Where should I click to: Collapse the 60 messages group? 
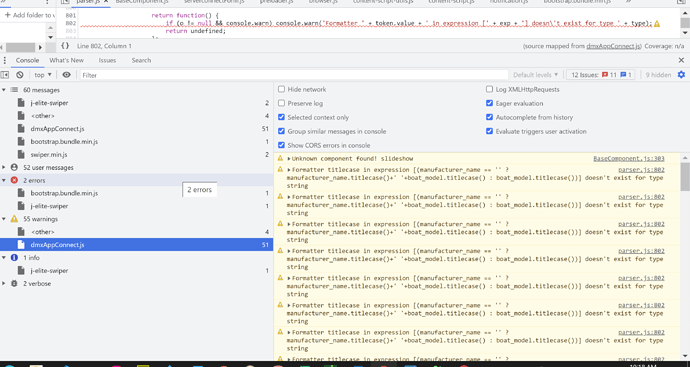click(x=4, y=90)
